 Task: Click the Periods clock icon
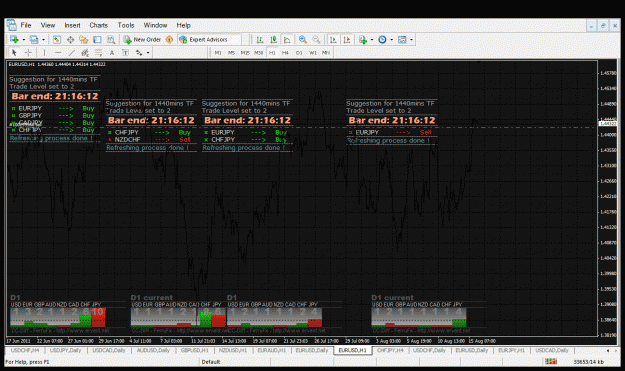point(382,39)
